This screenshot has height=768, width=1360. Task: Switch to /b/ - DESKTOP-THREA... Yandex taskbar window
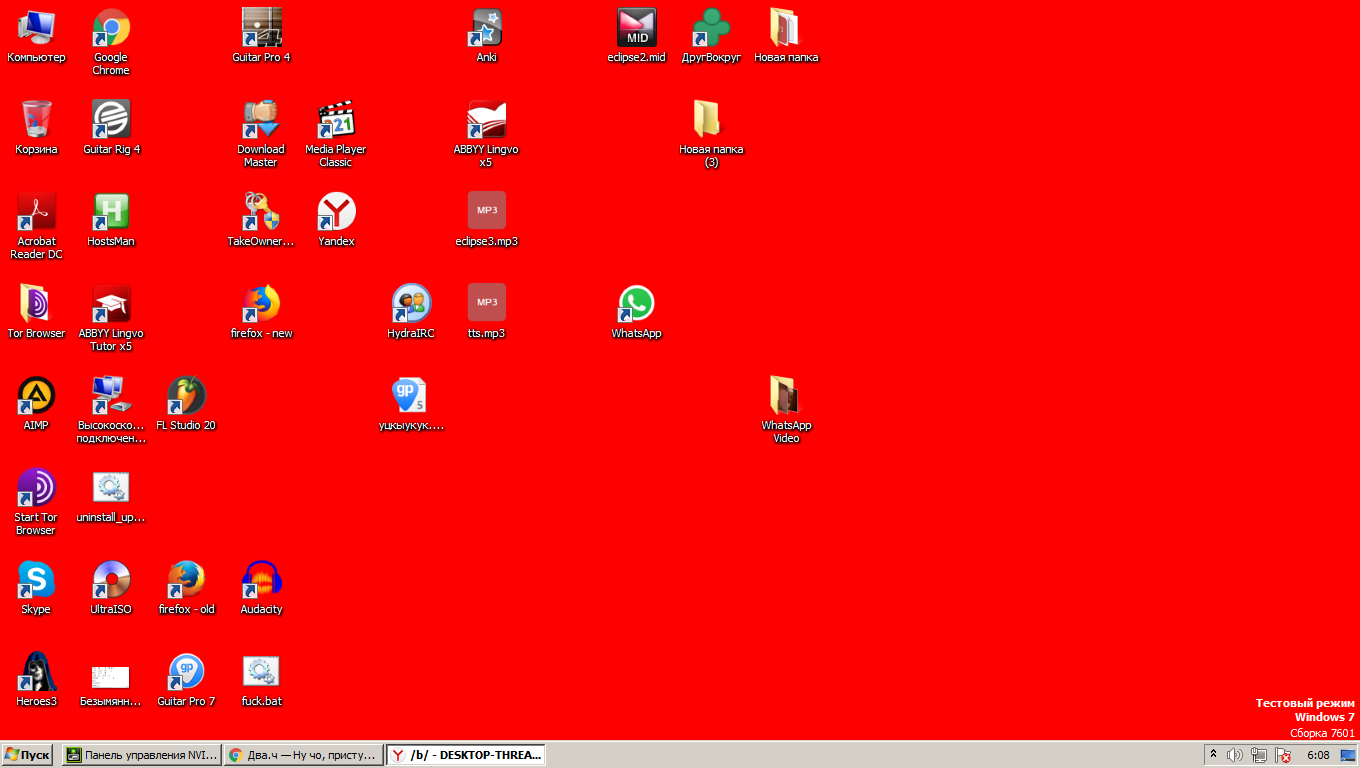click(x=466, y=755)
